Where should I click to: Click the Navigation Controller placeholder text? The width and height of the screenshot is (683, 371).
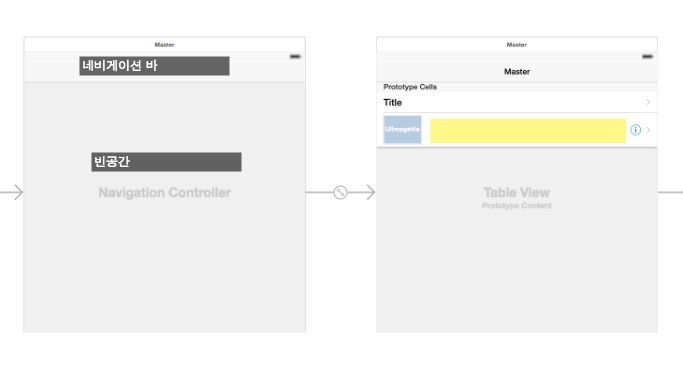(x=165, y=192)
